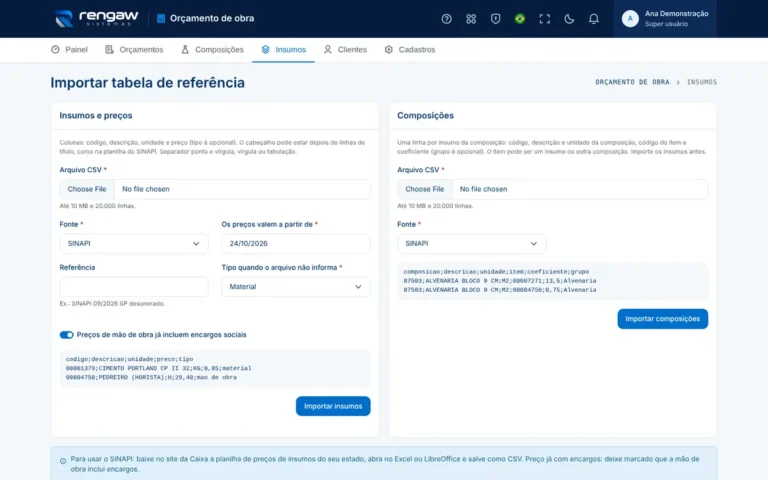The width and height of the screenshot is (768, 480).
Task: Click the user avatar A
Action: click(x=630, y=19)
